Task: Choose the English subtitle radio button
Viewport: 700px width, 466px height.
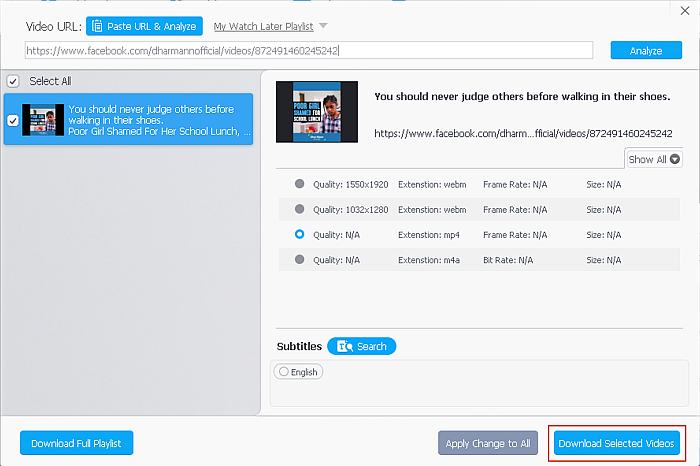Action: (284, 371)
